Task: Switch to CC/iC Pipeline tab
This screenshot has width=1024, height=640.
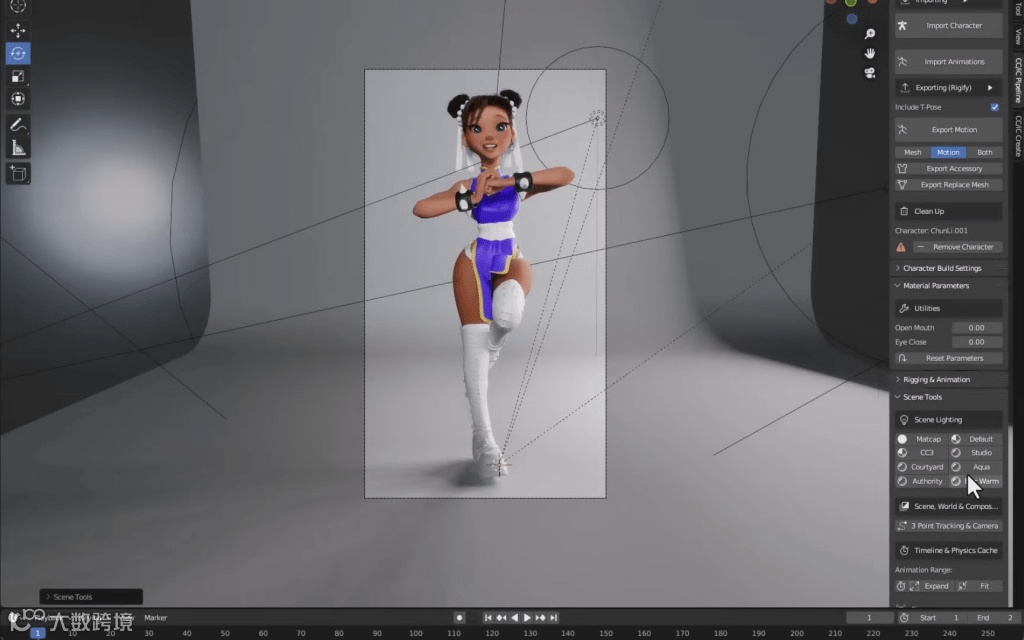Action: [x=1017, y=80]
